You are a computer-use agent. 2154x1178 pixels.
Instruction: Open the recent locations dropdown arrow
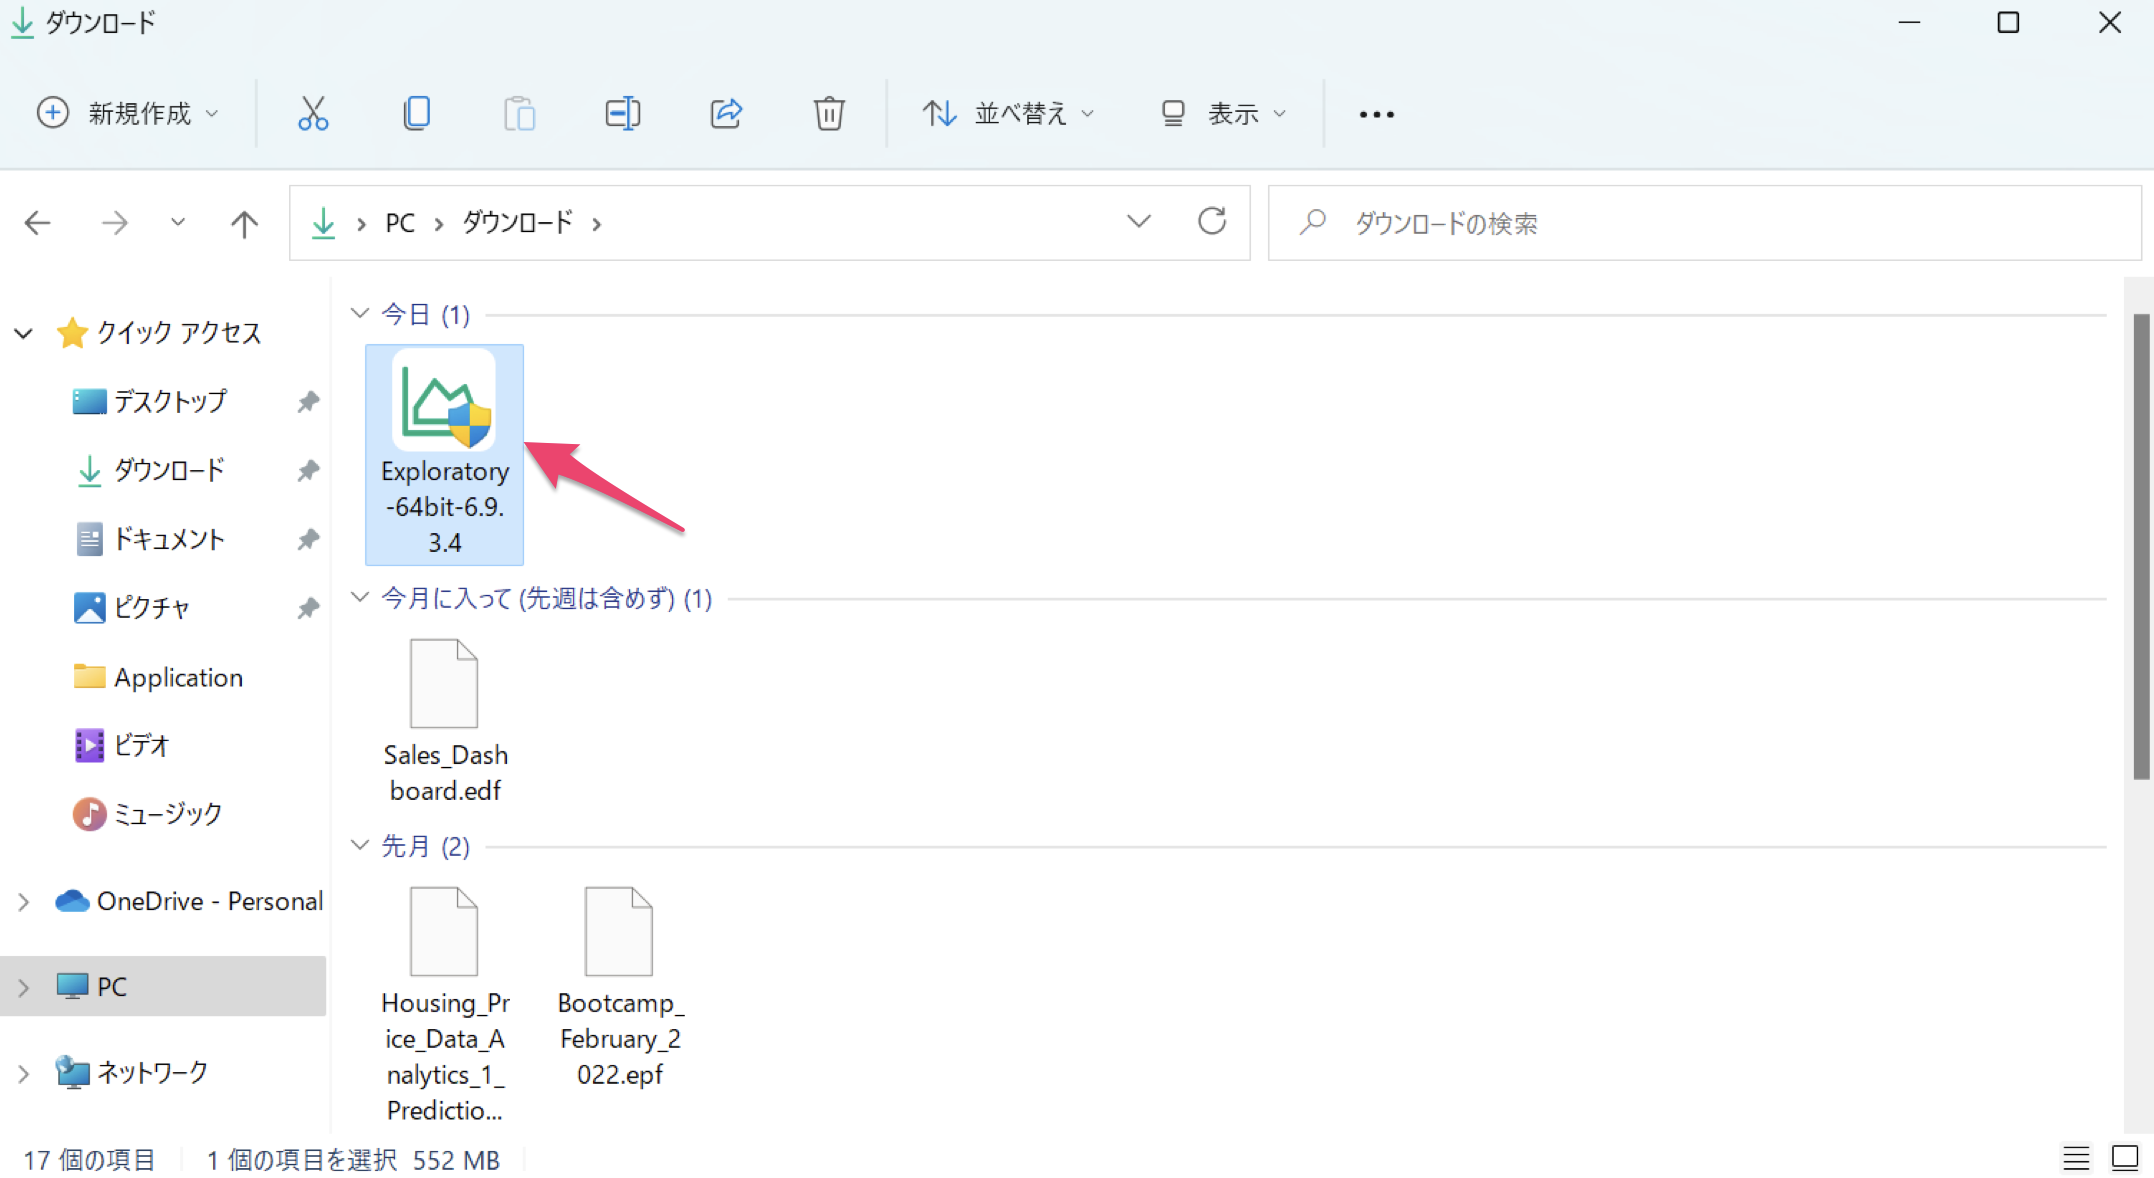click(x=178, y=222)
